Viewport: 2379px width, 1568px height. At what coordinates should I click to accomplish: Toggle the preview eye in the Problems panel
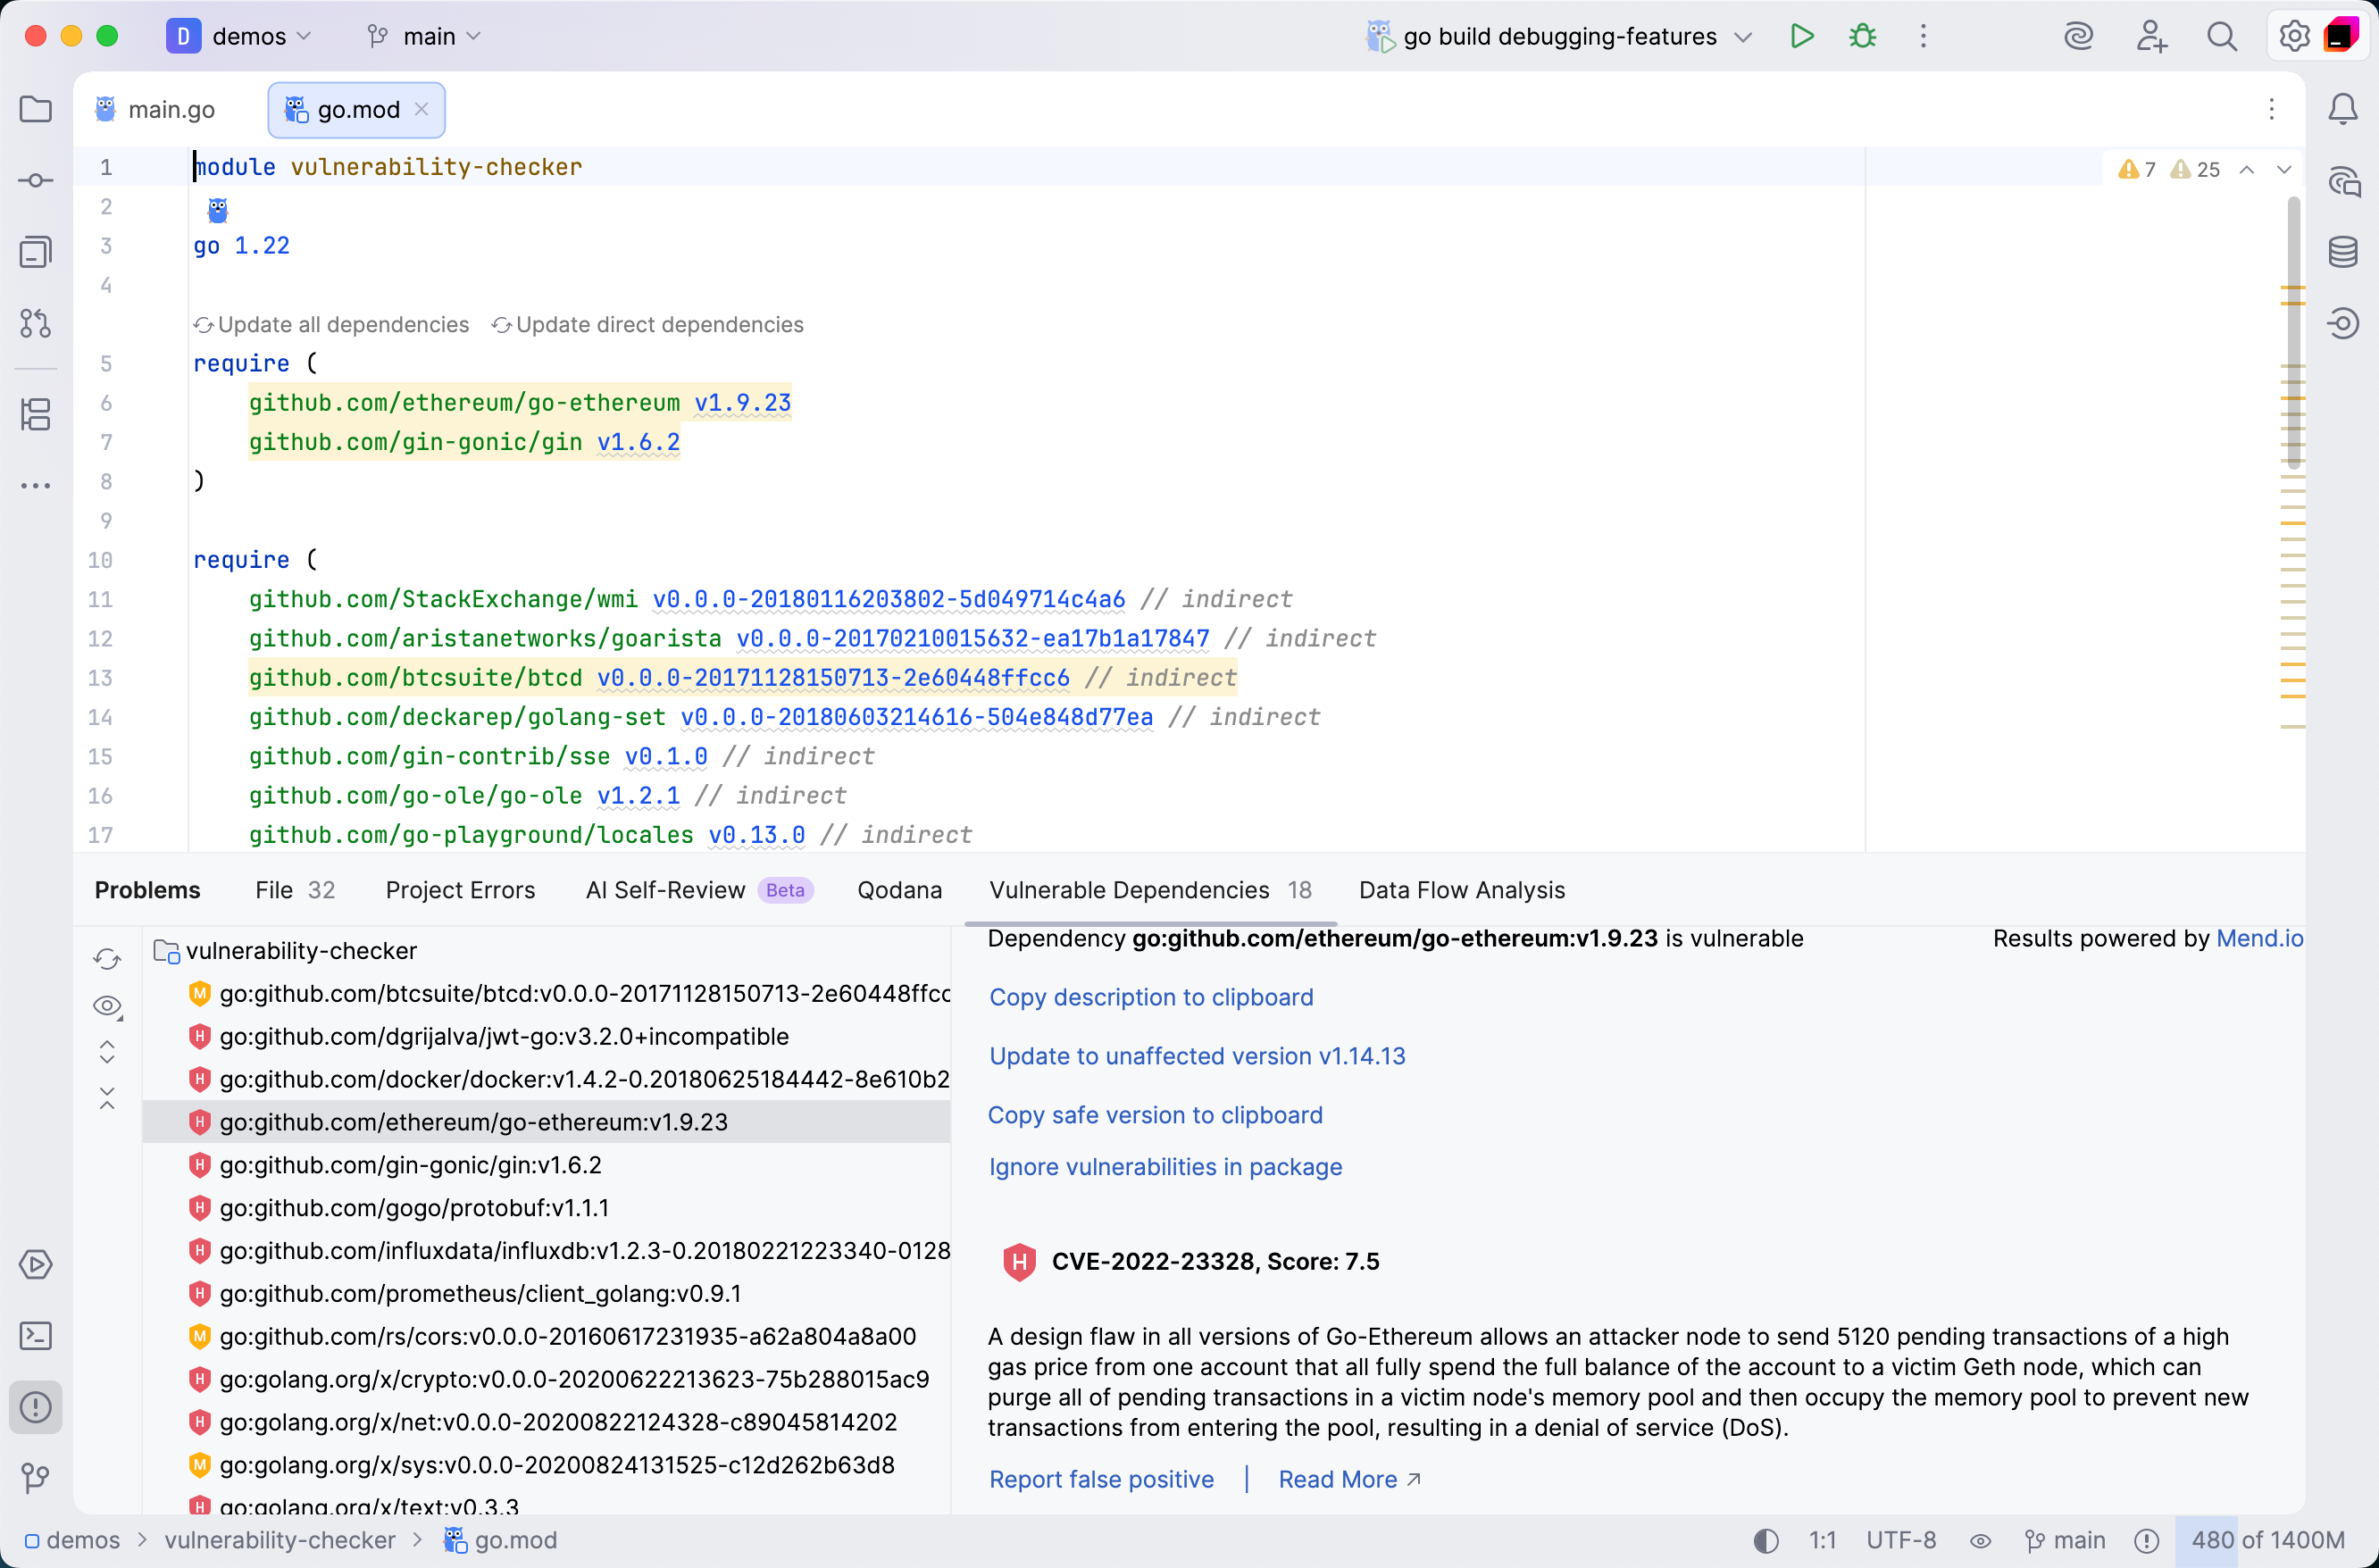(x=107, y=1006)
